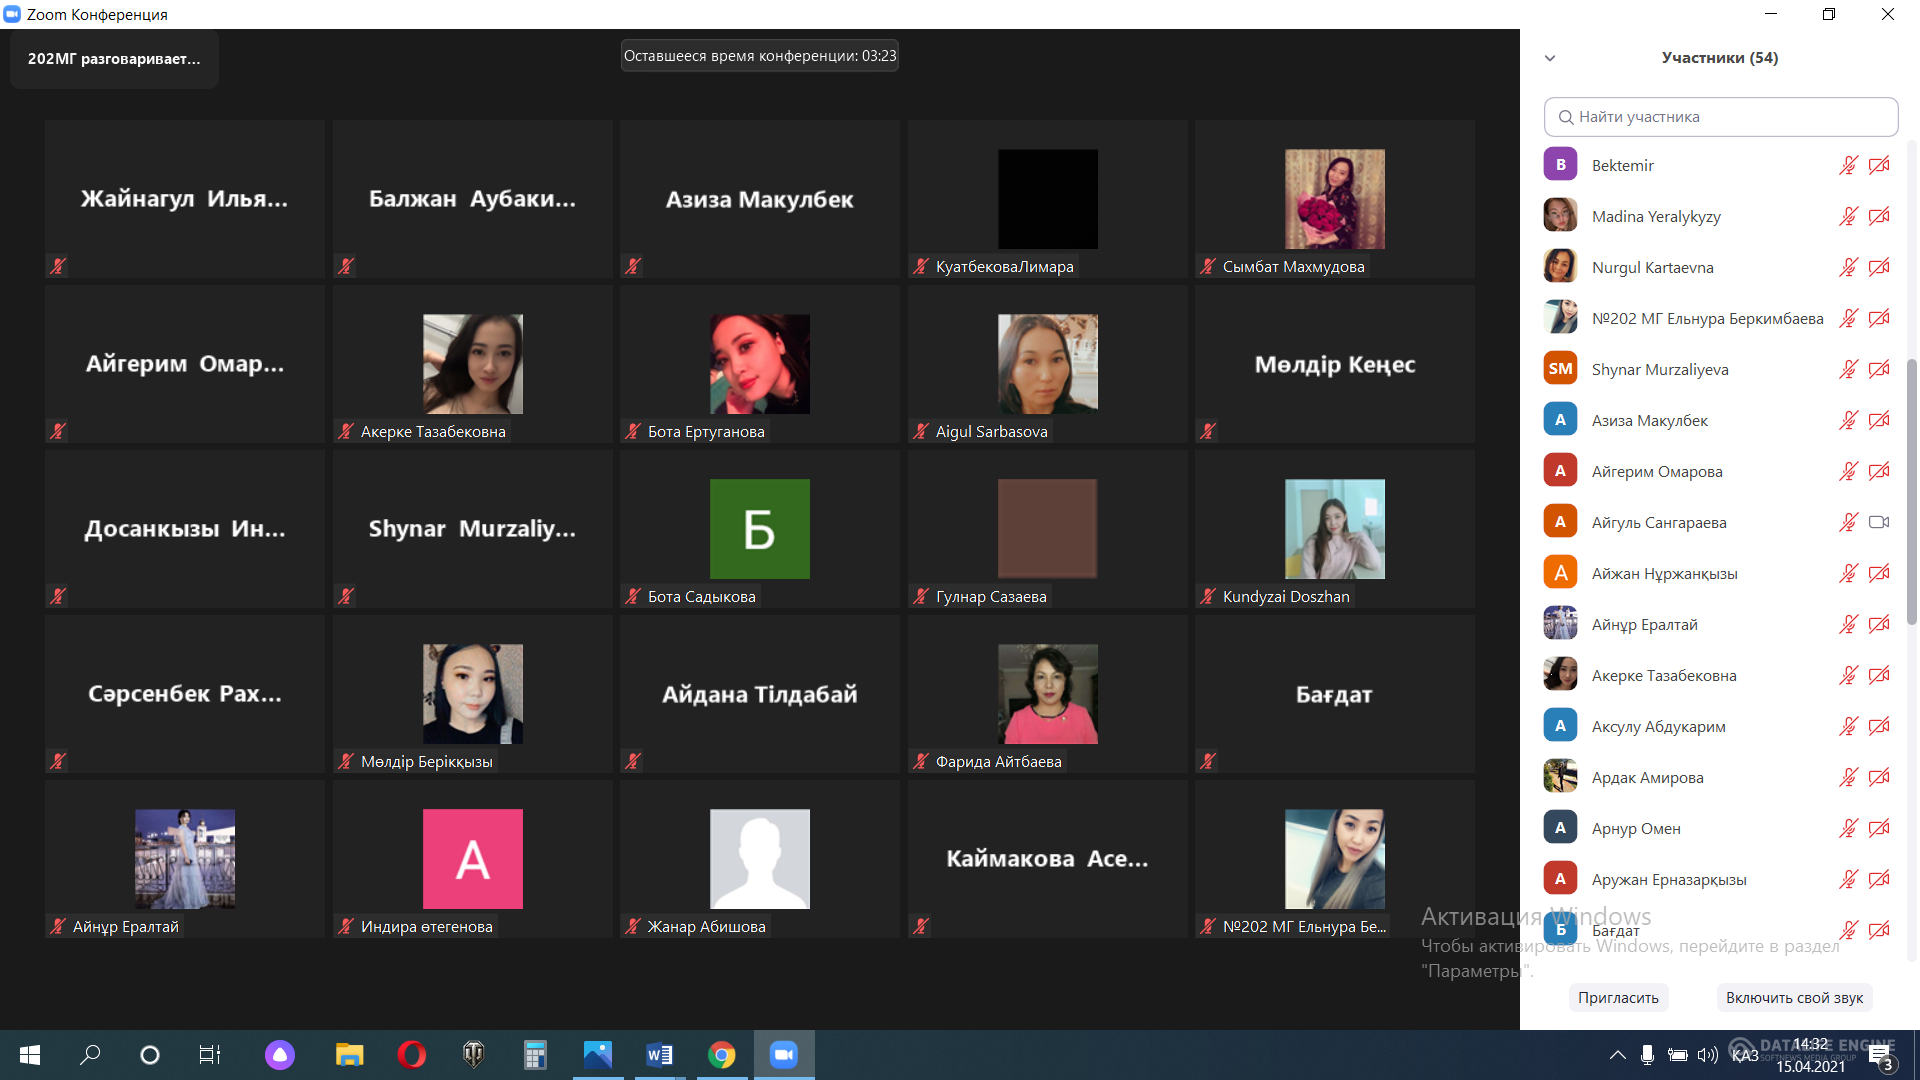The height and width of the screenshot is (1080, 1920).
Task: Click the Пригласить button
Action: coord(1618,997)
